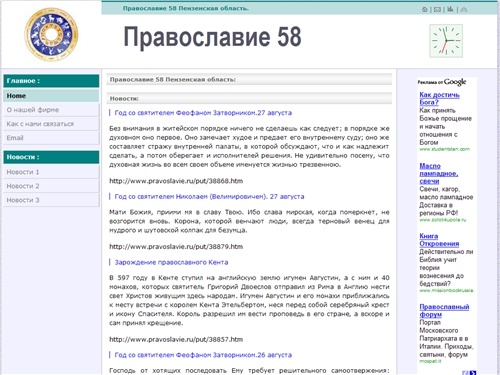Viewport: 500px width, 375px height.
Task: Click the 'Главное :' sidebar header
Action: point(51,81)
